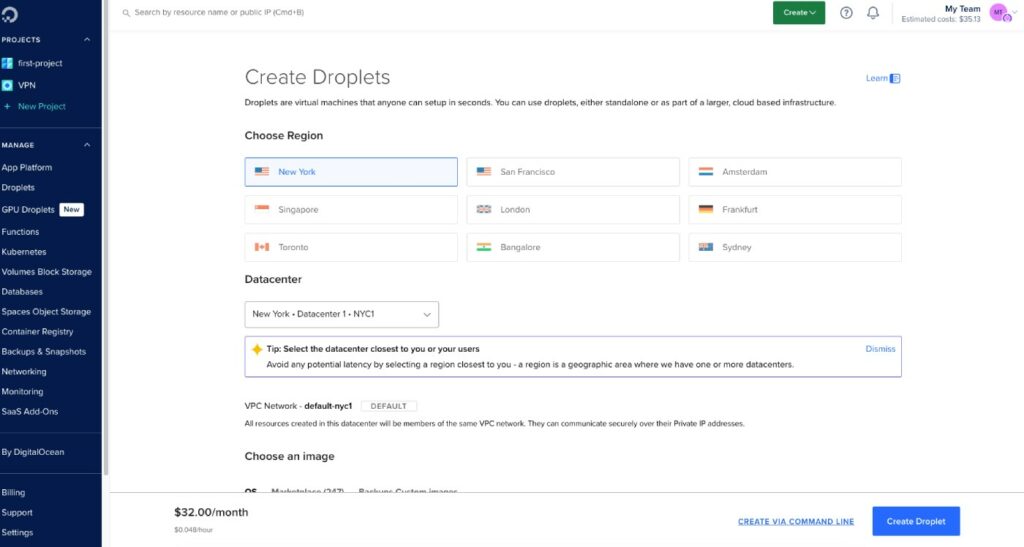Go to Droplets in sidebar
This screenshot has width=1024, height=547.
(18, 187)
